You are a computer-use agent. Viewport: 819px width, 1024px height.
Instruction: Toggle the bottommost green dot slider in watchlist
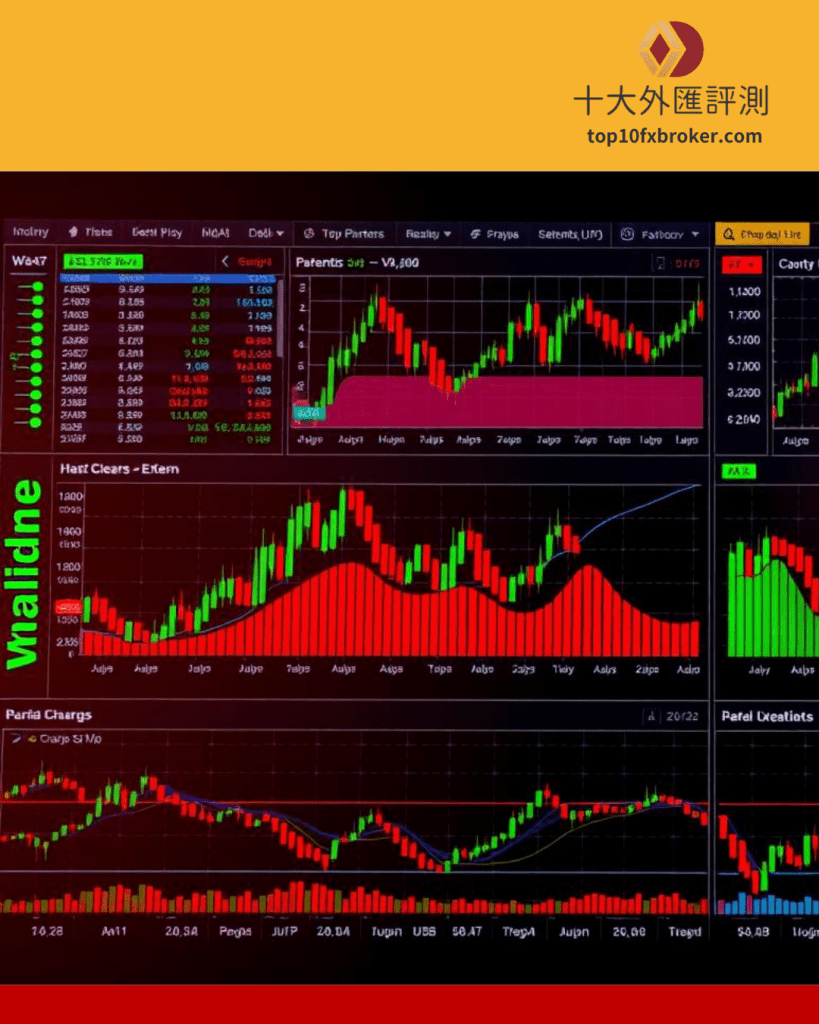coord(37,423)
